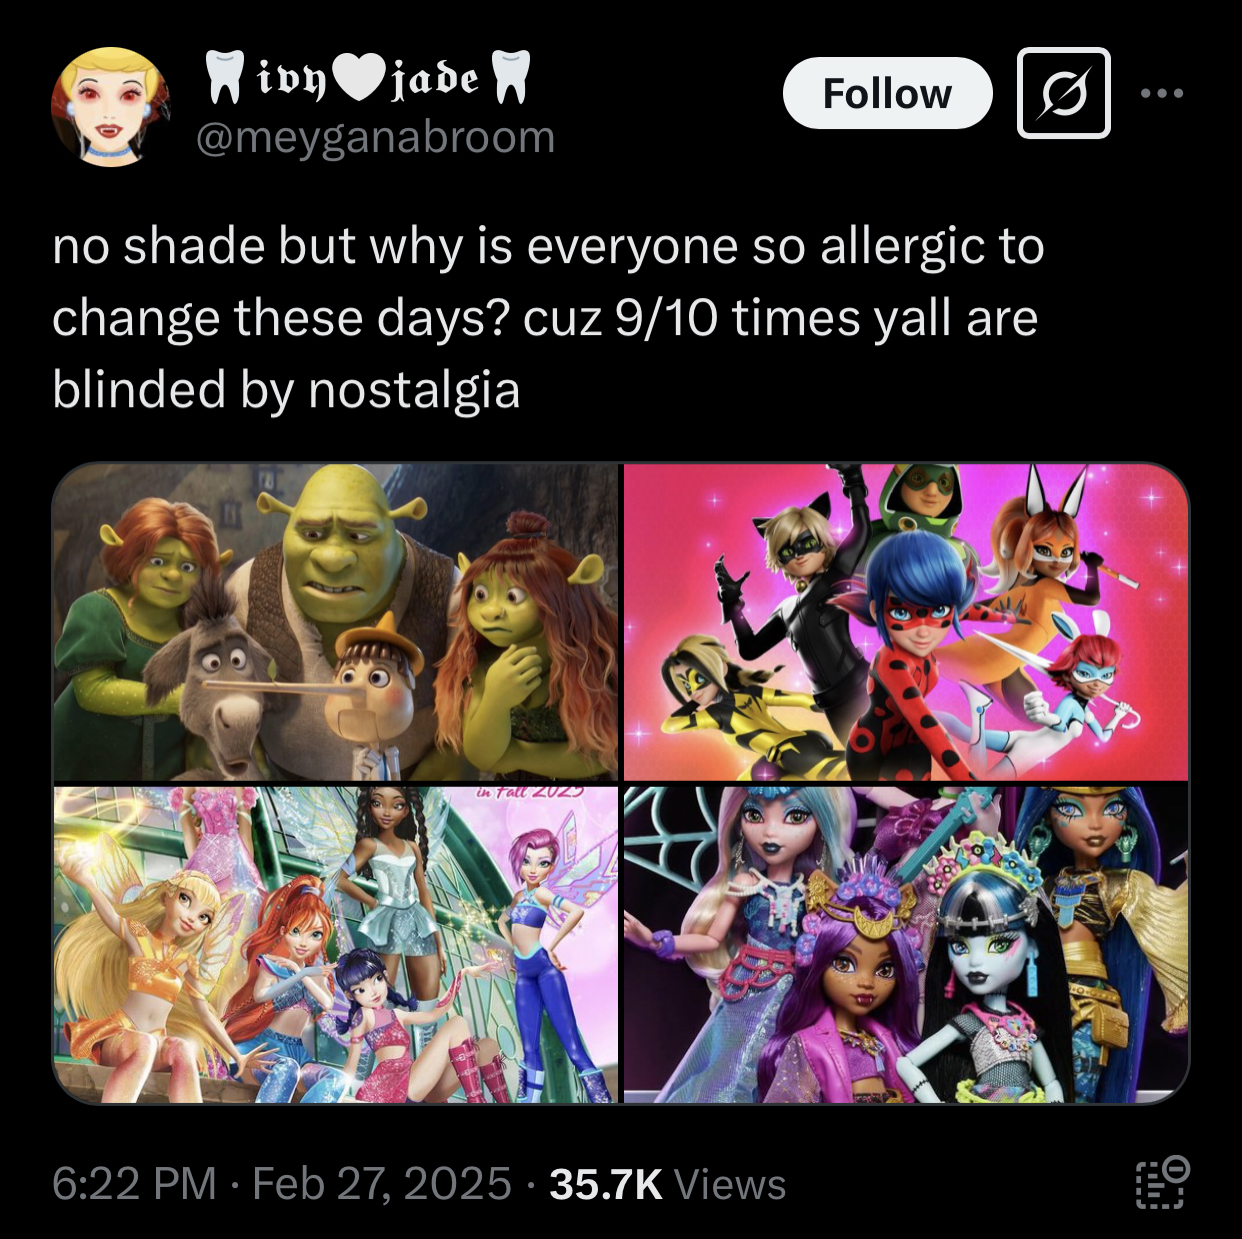Screen dimensions: 1242x1239
Task: Open the Shrek movie image
Action: coord(336,621)
